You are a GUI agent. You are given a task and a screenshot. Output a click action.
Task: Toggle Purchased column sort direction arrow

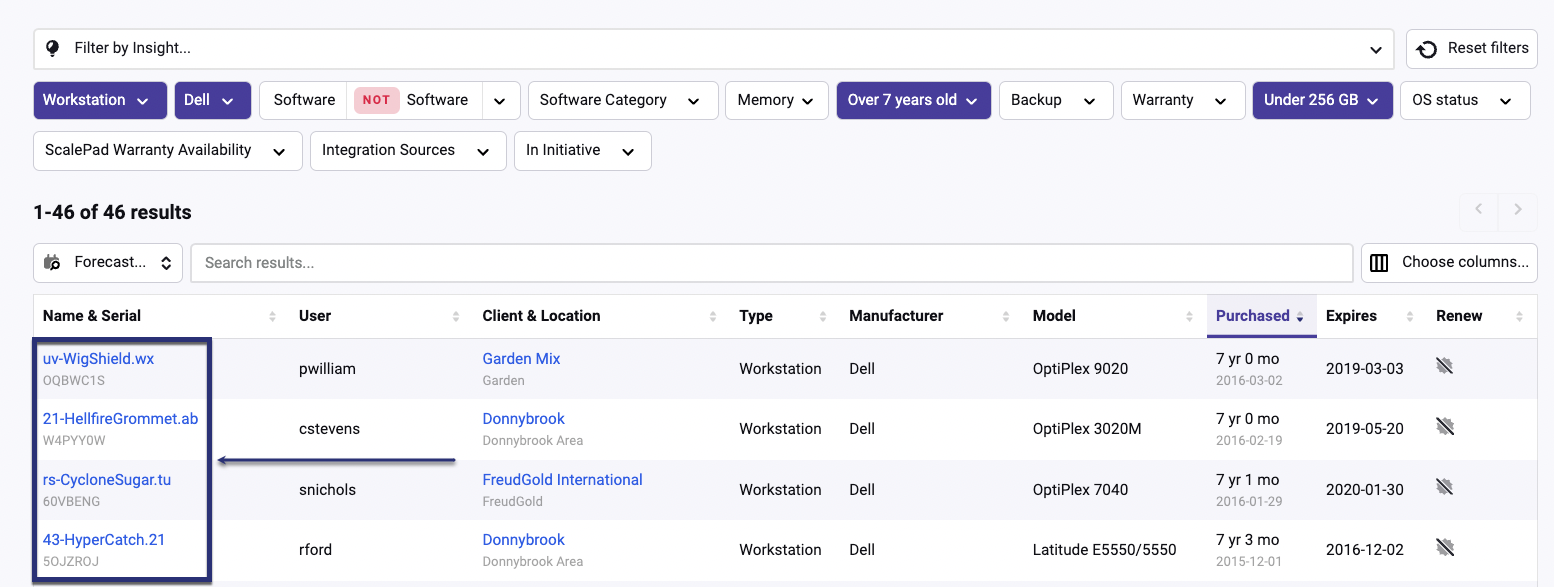pos(1300,317)
